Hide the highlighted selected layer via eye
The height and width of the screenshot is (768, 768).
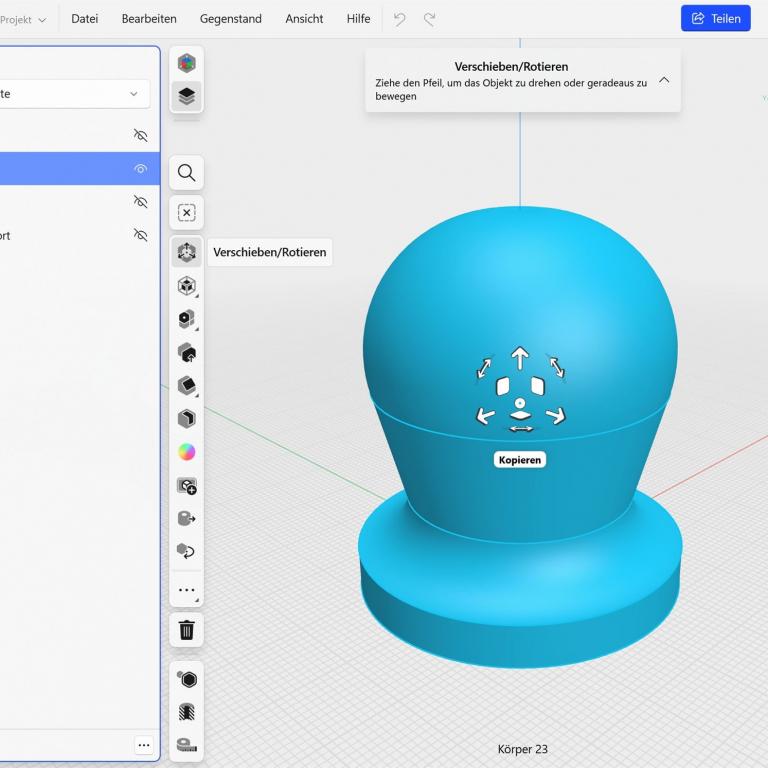click(x=140, y=169)
